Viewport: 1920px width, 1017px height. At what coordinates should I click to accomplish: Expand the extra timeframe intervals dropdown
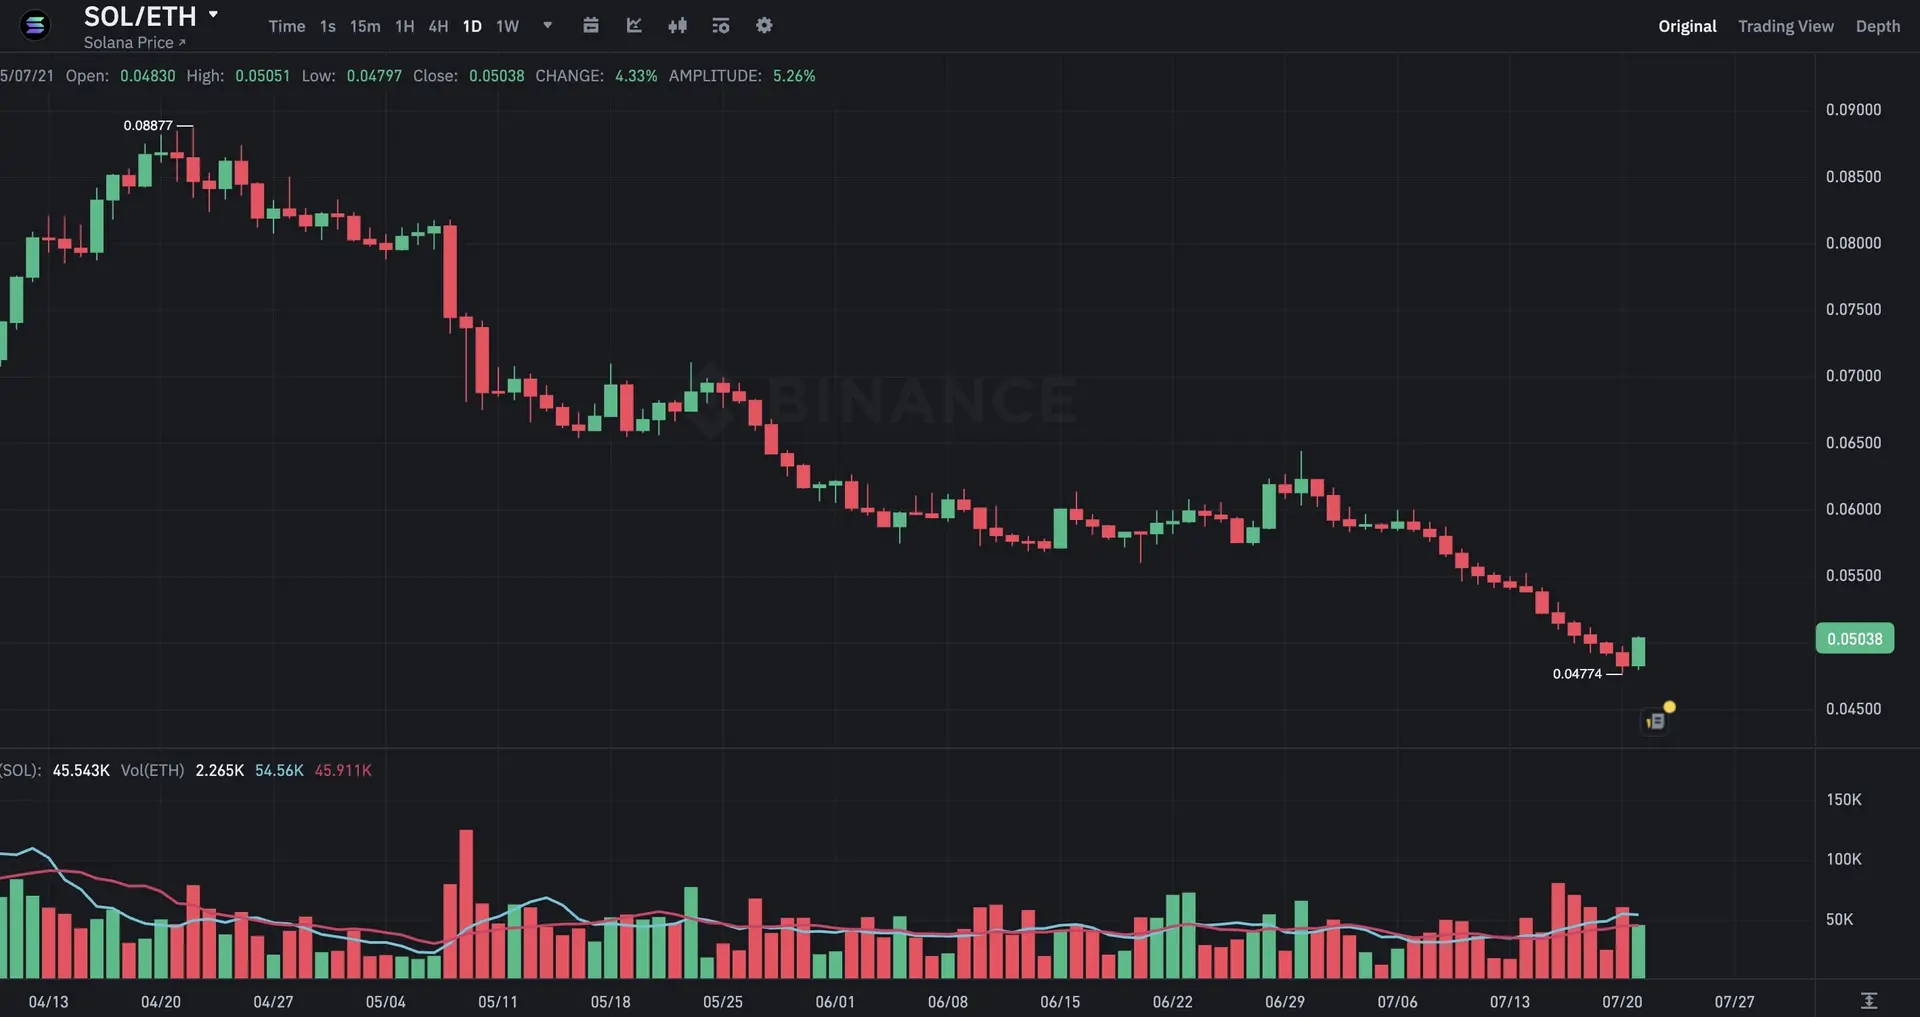point(546,26)
